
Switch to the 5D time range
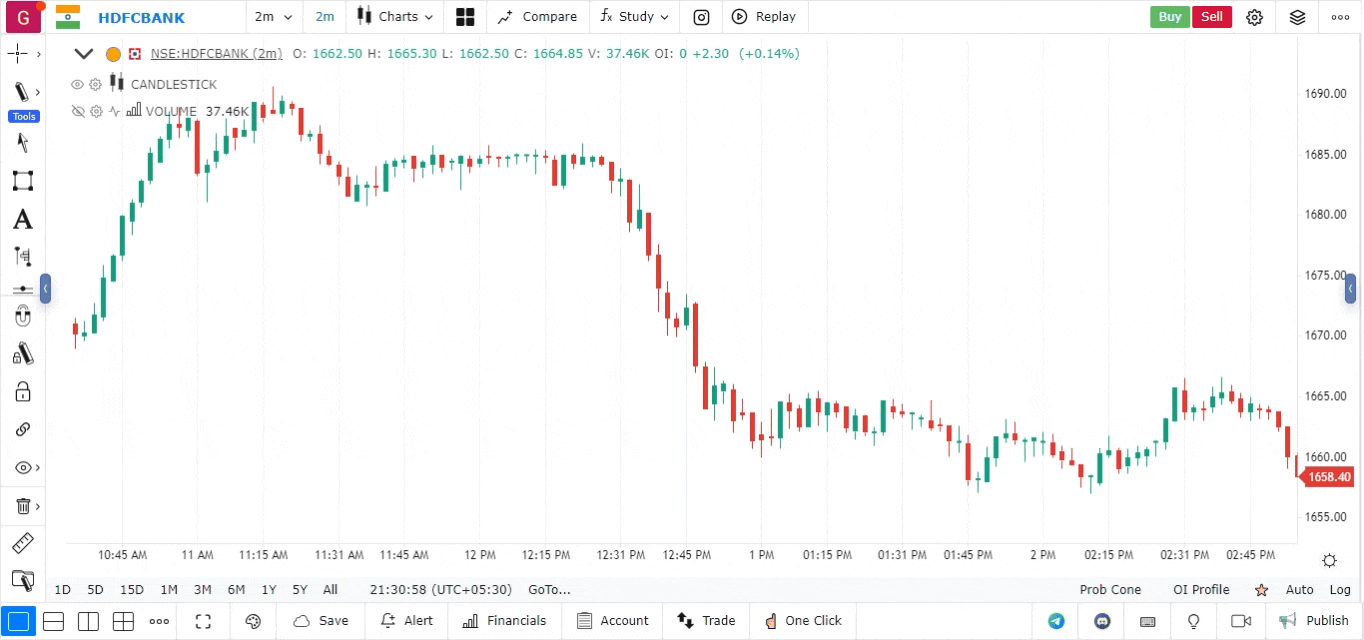95,590
